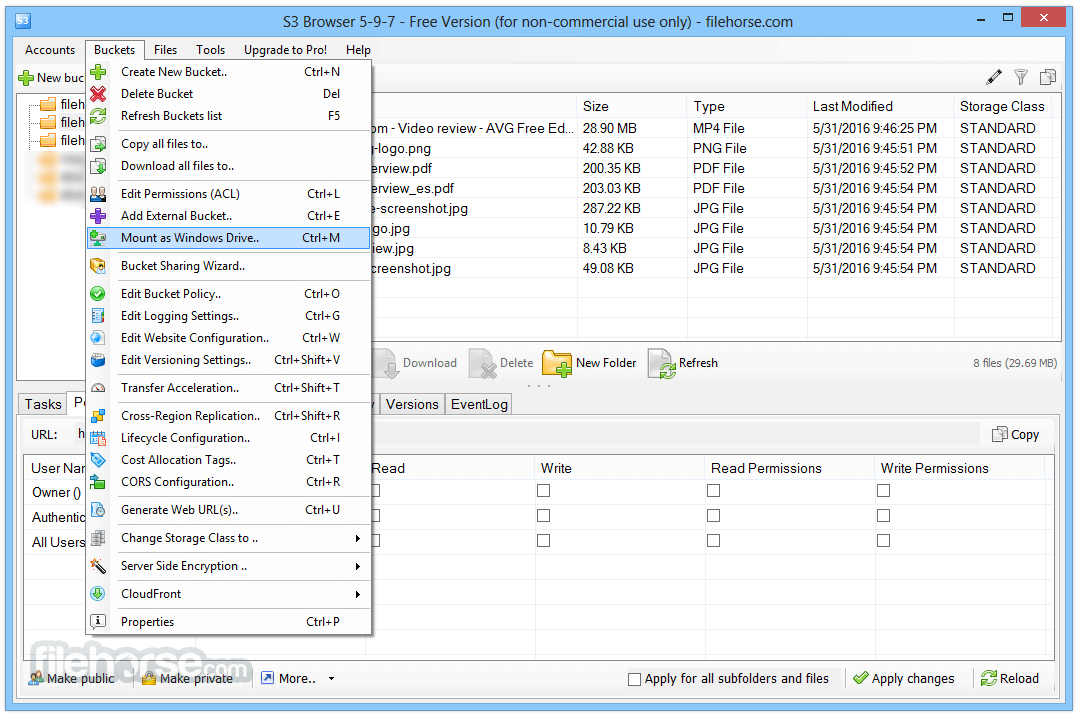
Task: Click the Lifecycle Configuration calendar icon
Action: click(x=98, y=438)
